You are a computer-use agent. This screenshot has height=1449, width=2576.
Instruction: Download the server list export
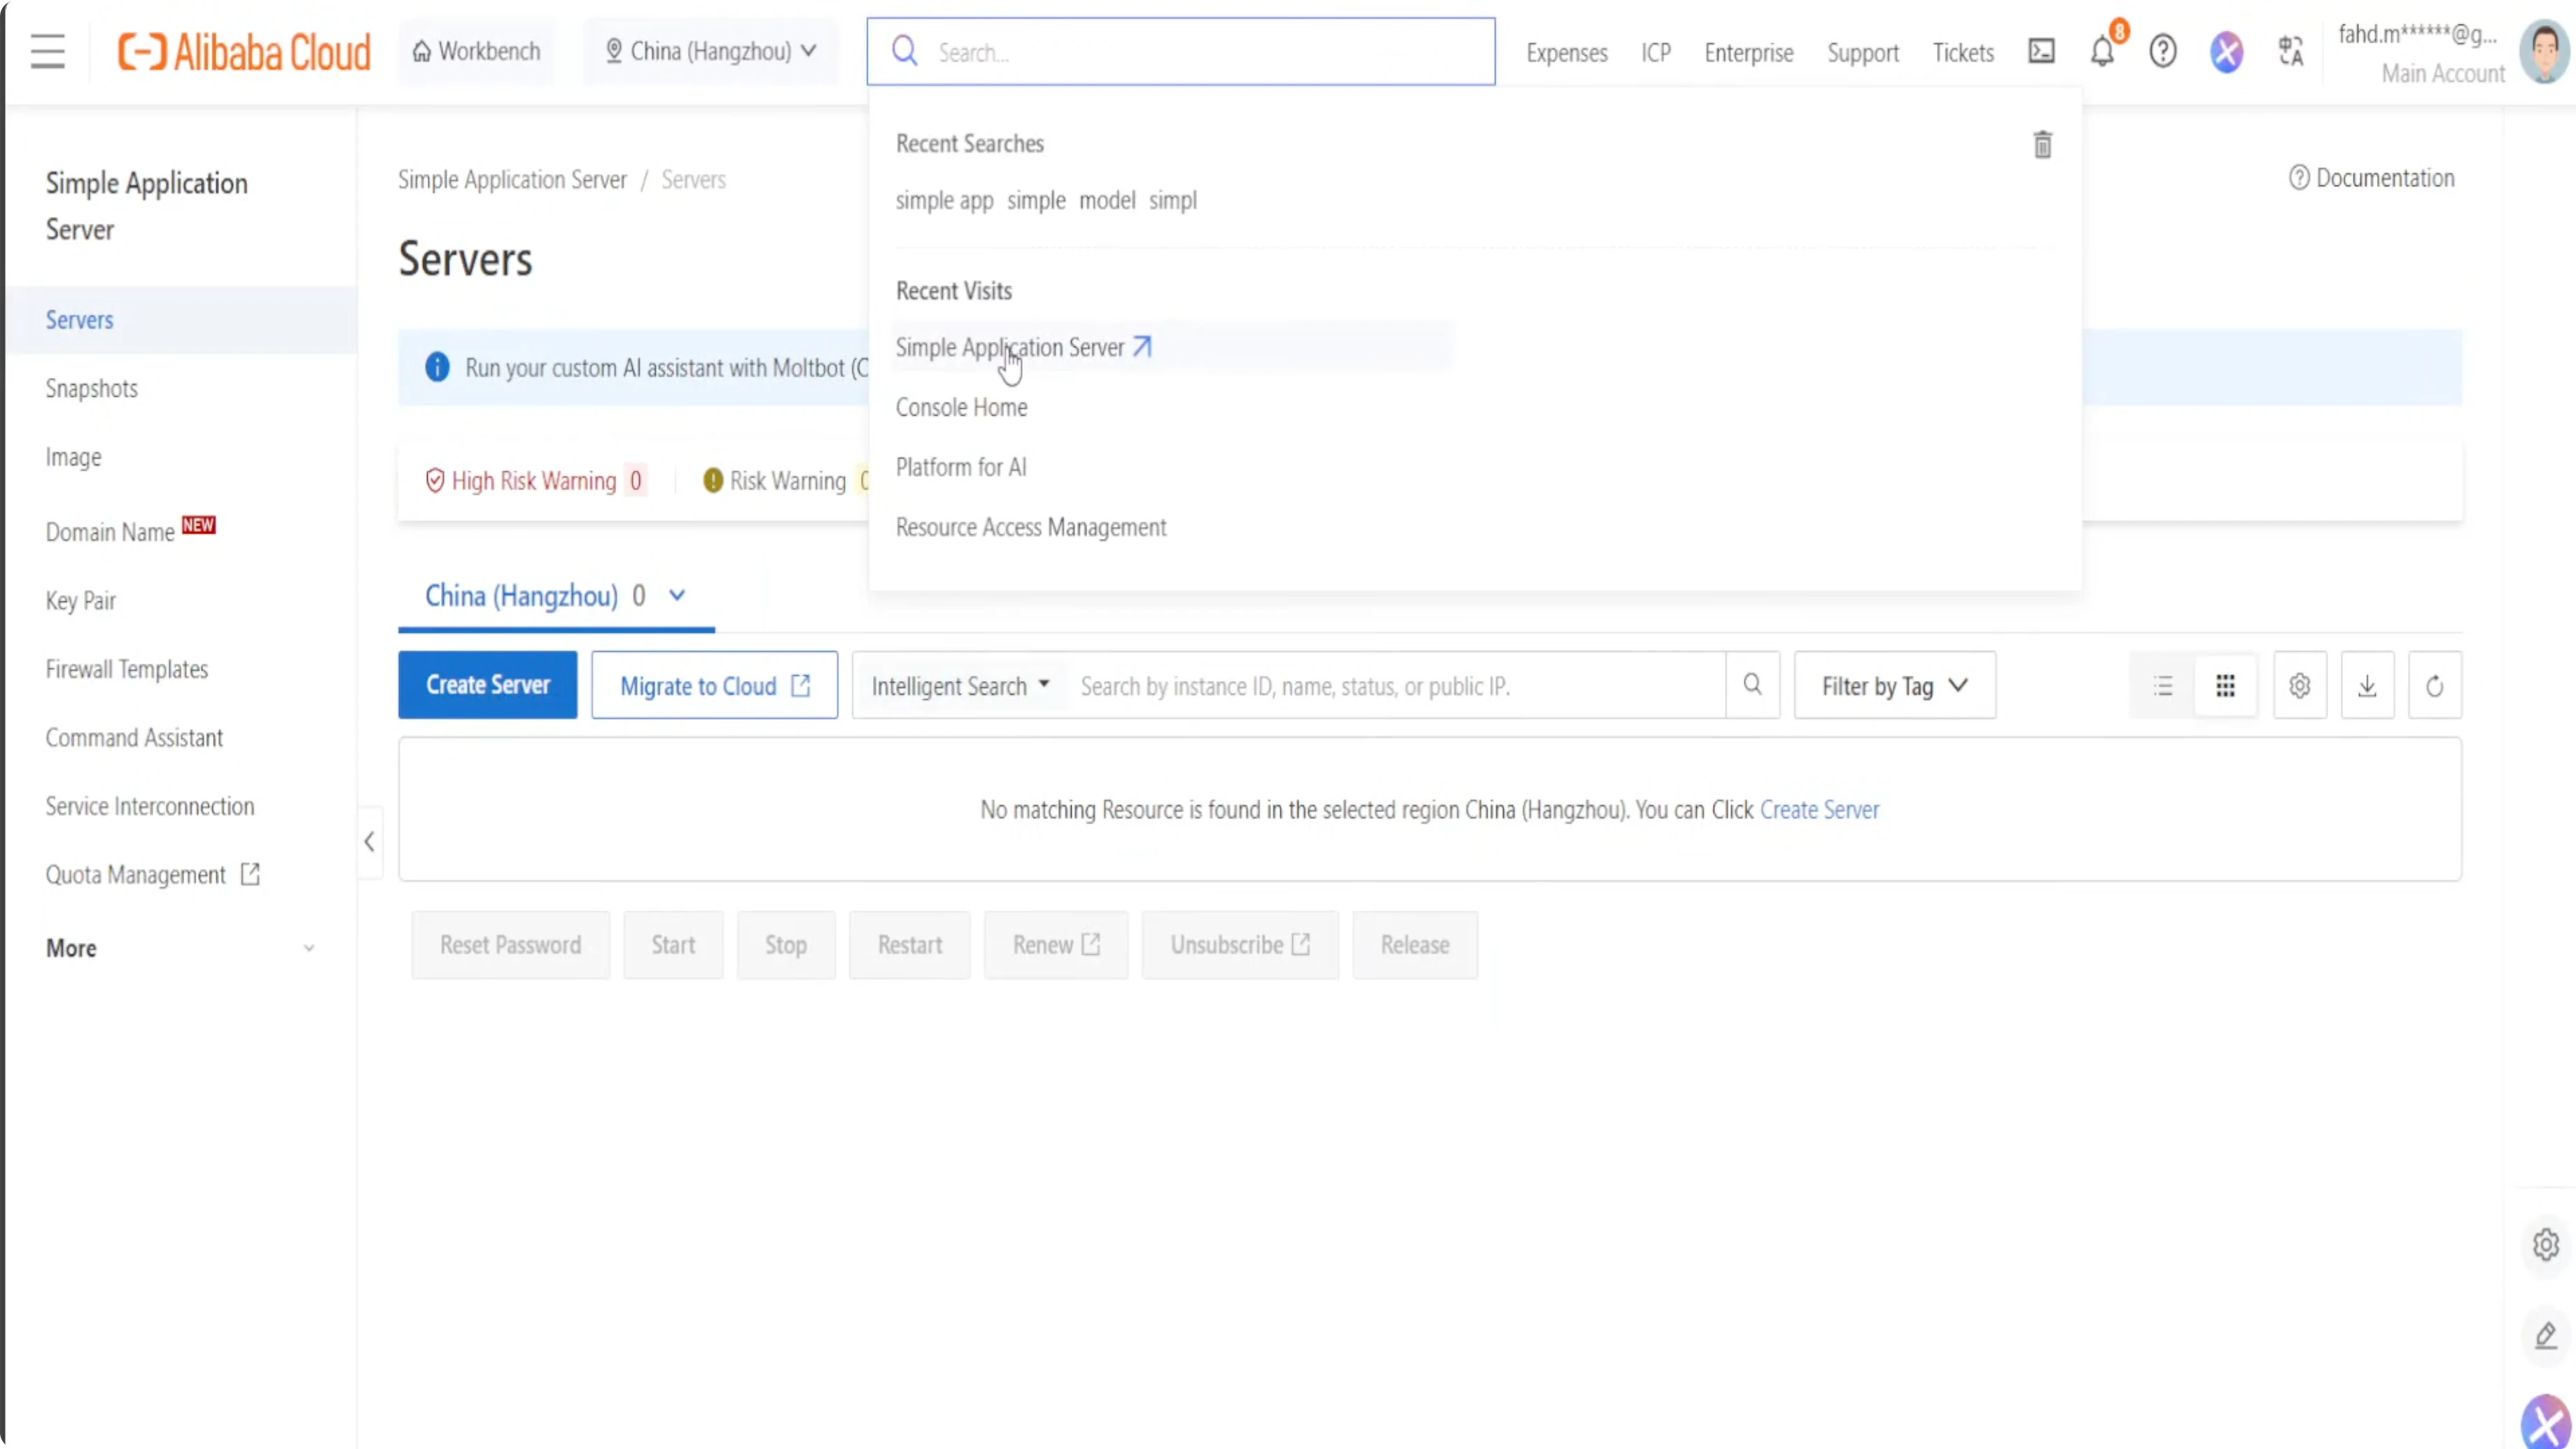pyautogui.click(x=2367, y=686)
